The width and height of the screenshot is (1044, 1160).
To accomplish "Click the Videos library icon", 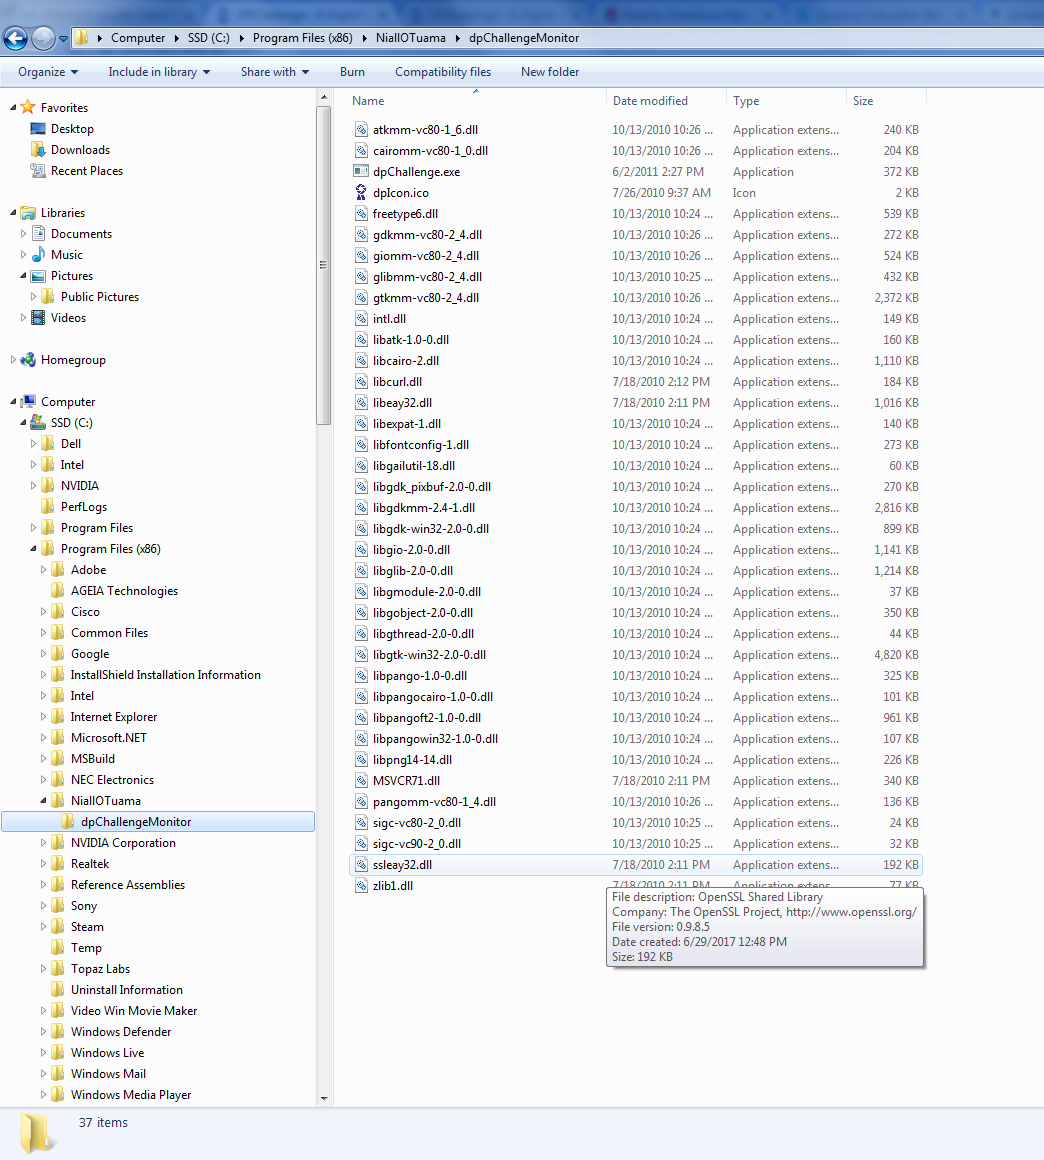I will 38,317.
